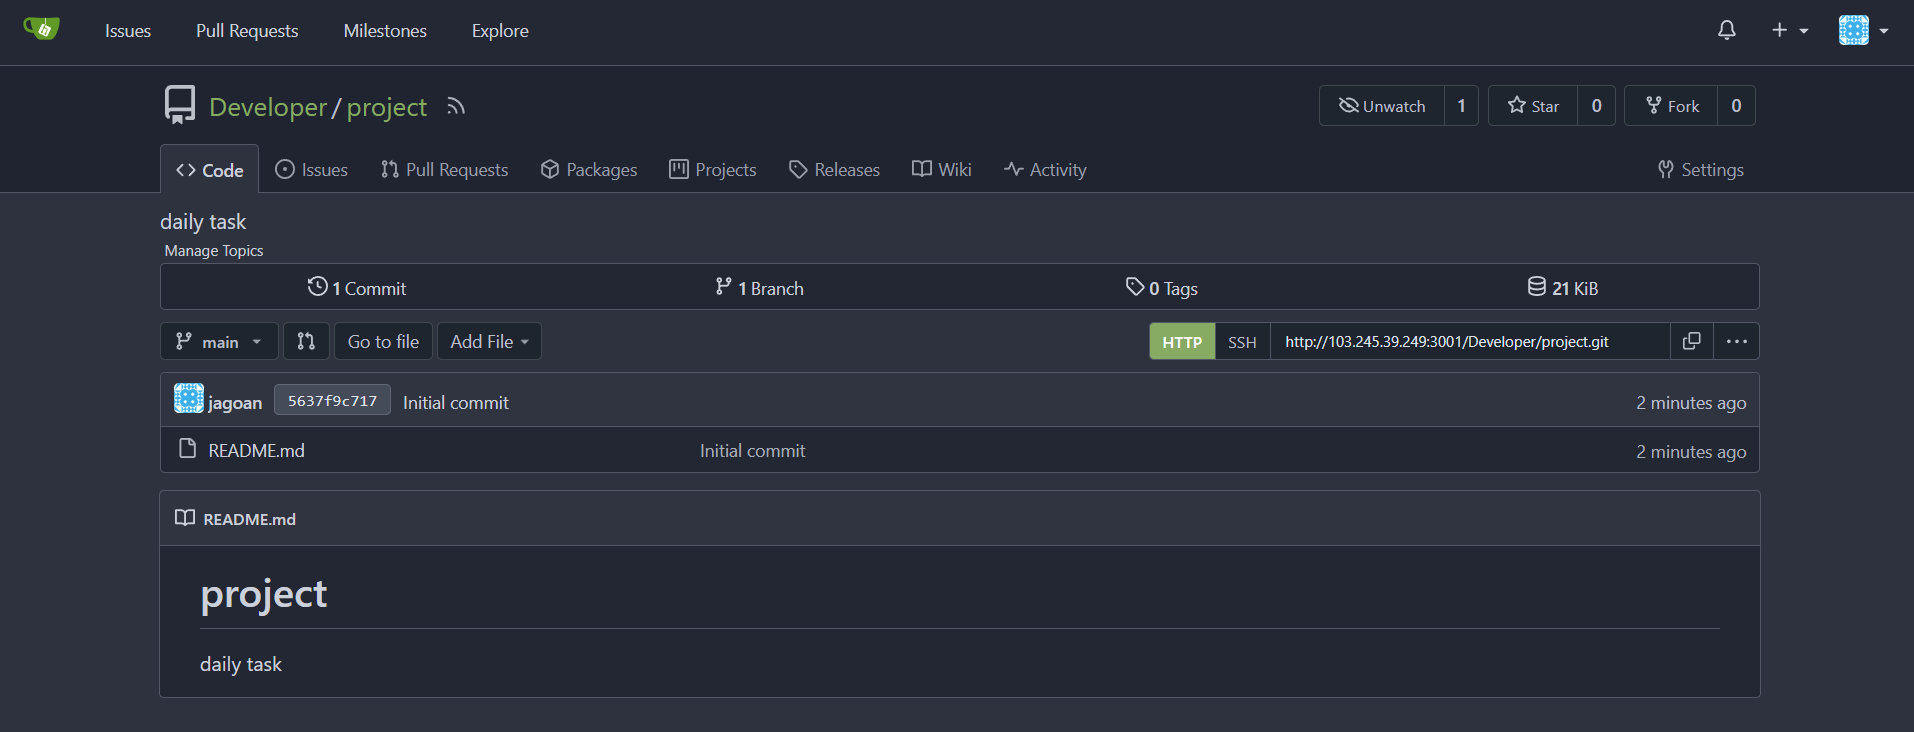The width and height of the screenshot is (1914, 732).
Task: View the 0 Tags list
Action: click(1162, 288)
